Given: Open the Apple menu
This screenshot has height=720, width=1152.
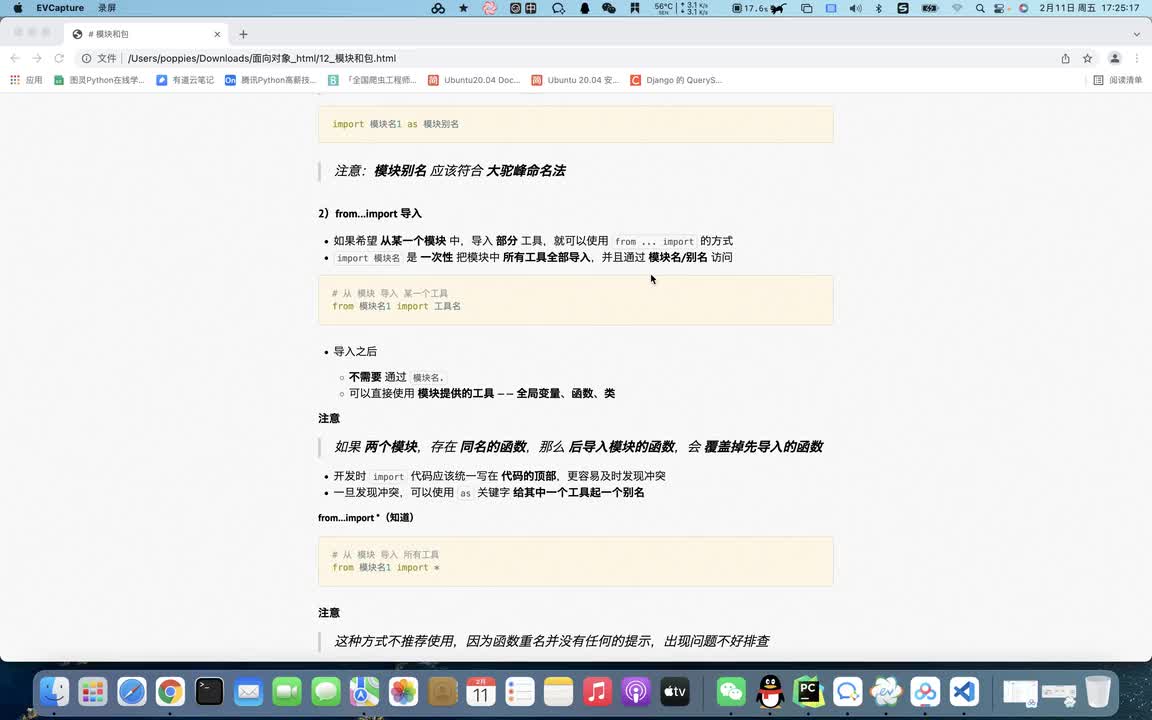Looking at the screenshot, I should (18, 8).
